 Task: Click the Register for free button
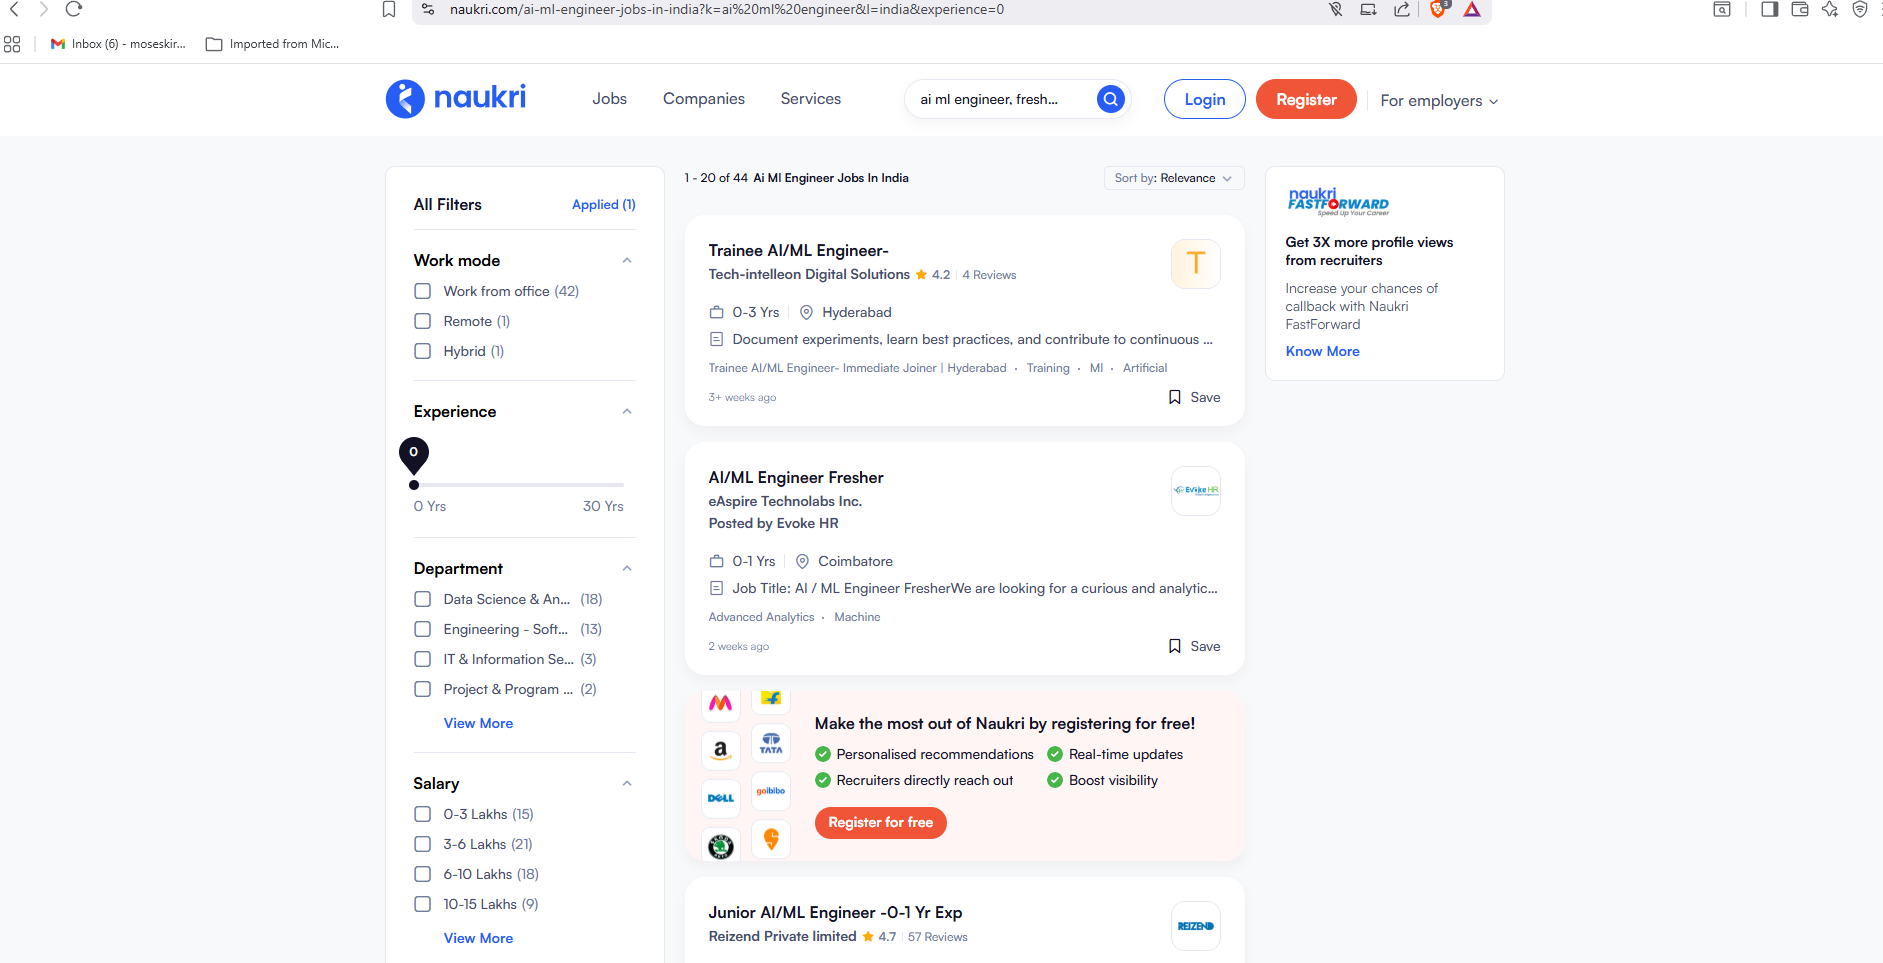coord(880,822)
